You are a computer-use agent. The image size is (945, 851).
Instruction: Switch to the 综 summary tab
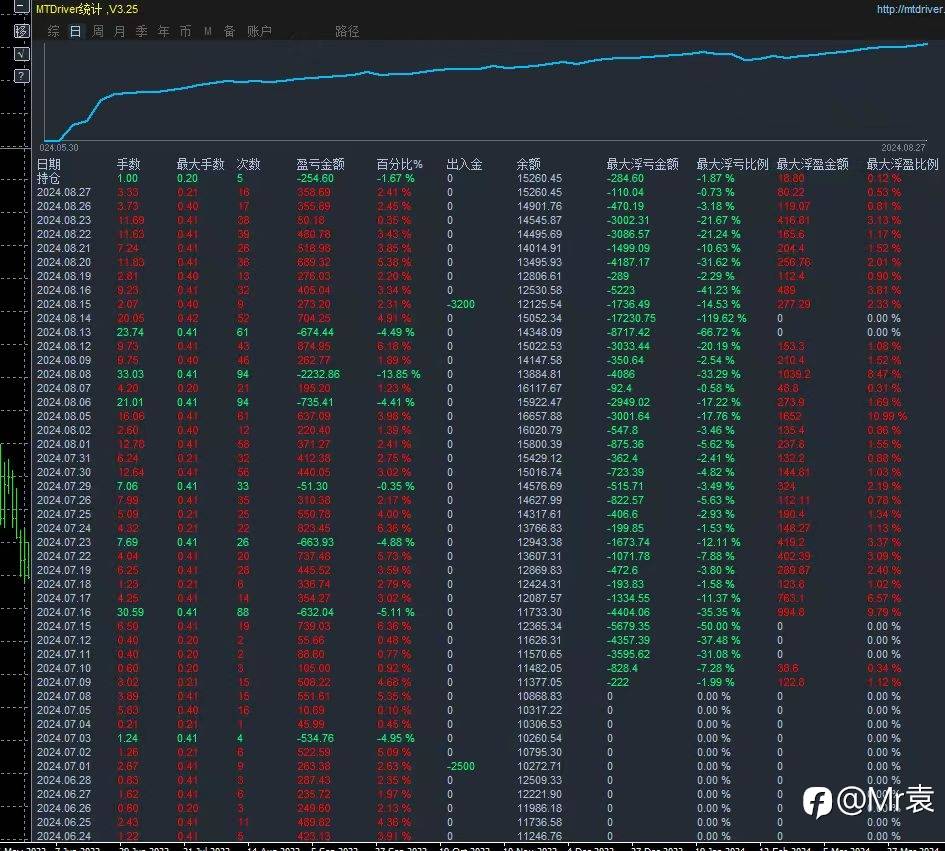[x=53, y=31]
